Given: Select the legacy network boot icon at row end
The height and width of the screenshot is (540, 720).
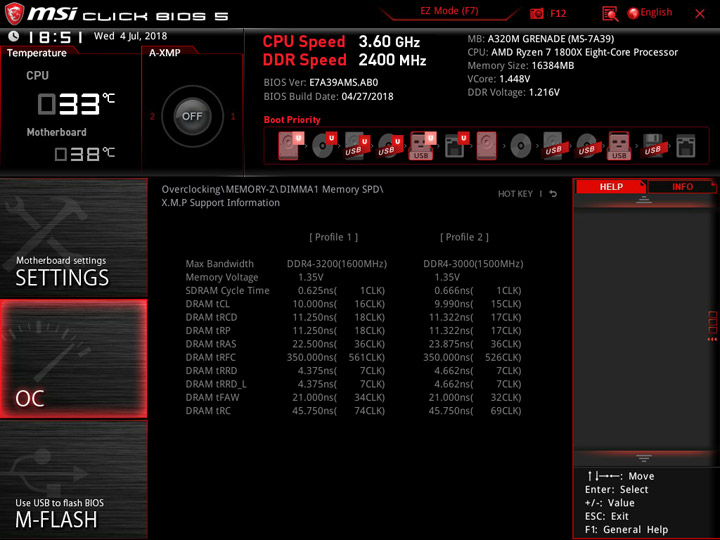Looking at the screenshot, I should [x=686, y=146].
